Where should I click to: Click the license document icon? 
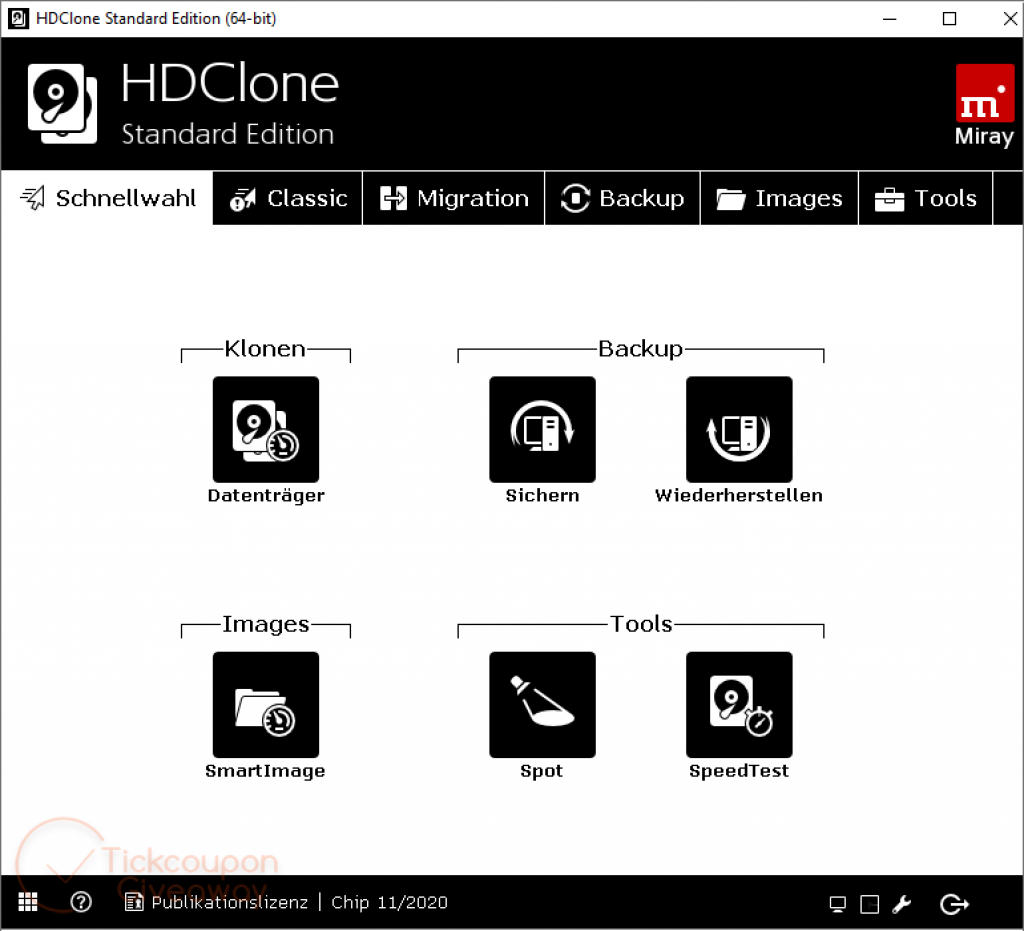[134, 902]
